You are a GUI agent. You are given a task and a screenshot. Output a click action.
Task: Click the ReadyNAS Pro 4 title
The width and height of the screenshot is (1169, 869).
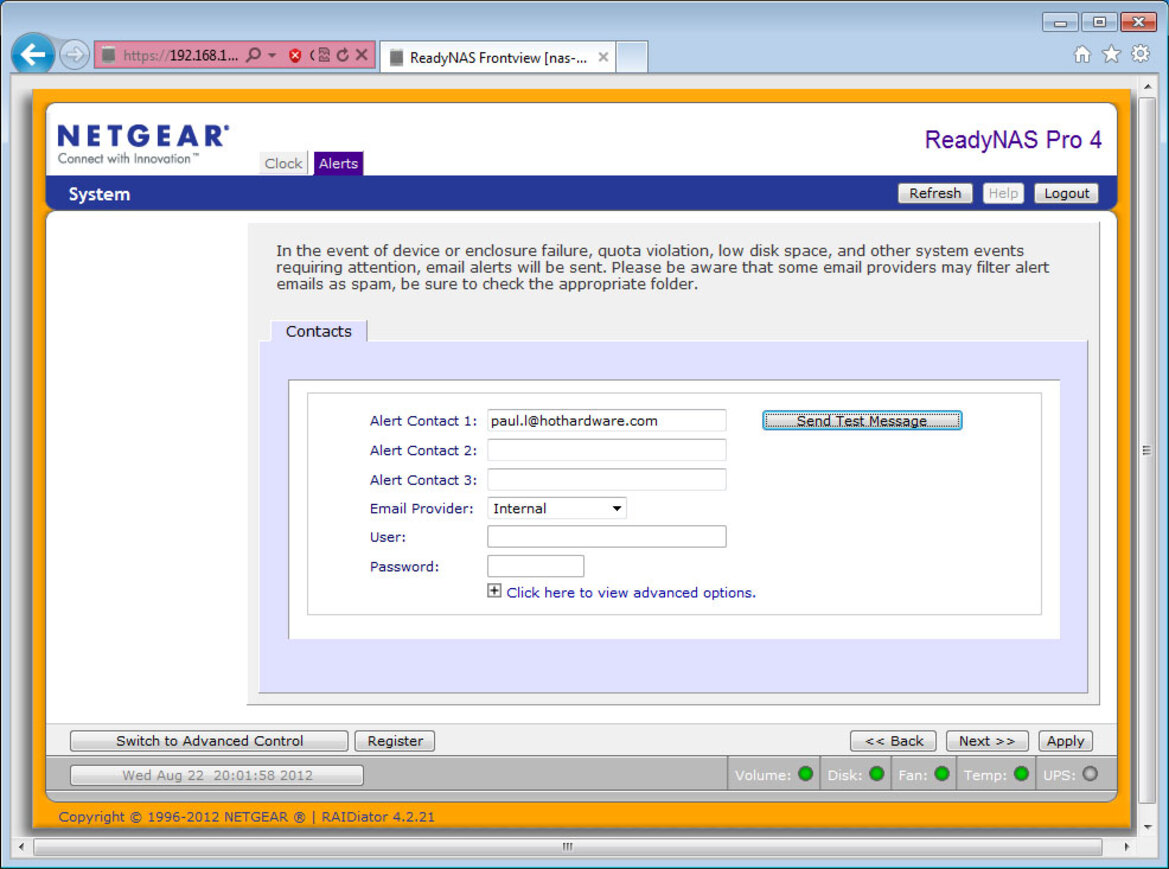click(x=1013, y=139)
